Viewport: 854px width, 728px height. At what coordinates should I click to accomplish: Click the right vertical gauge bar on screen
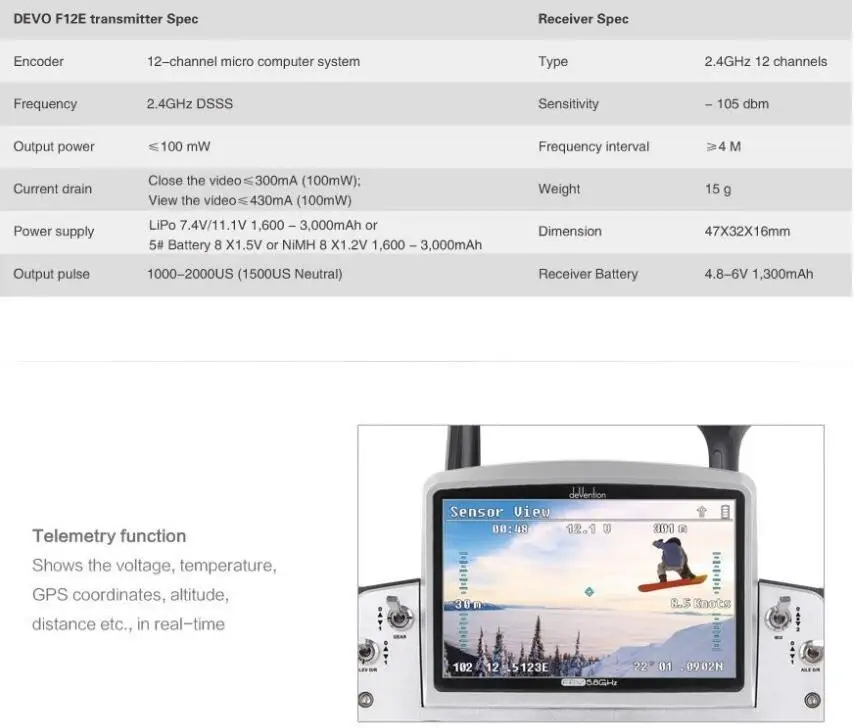pos(716,602)
